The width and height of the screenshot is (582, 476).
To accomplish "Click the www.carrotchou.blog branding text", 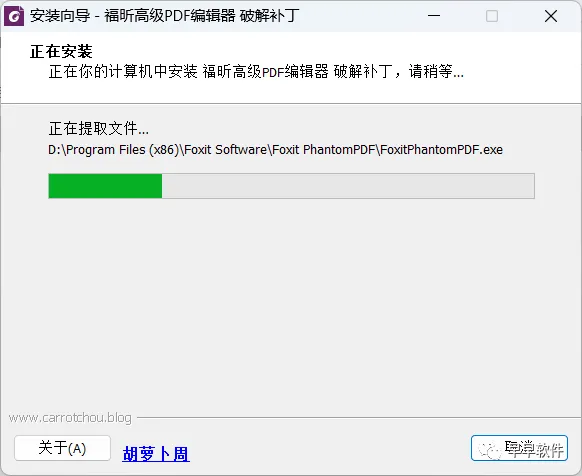I will tap(70, 418).
